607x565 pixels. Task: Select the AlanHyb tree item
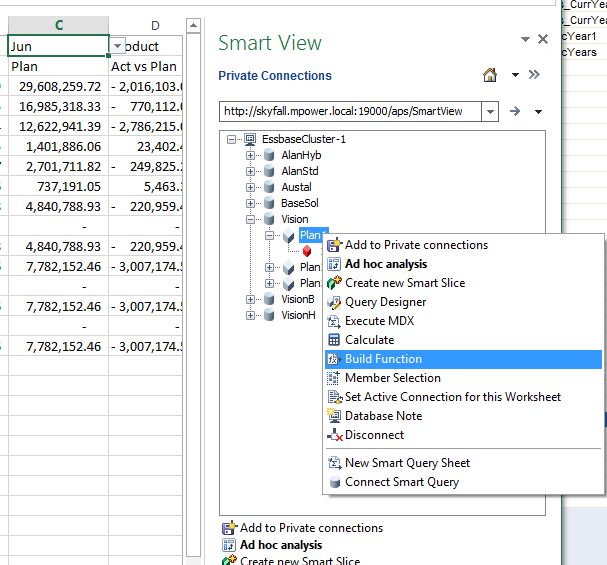[x=301, y=155]
